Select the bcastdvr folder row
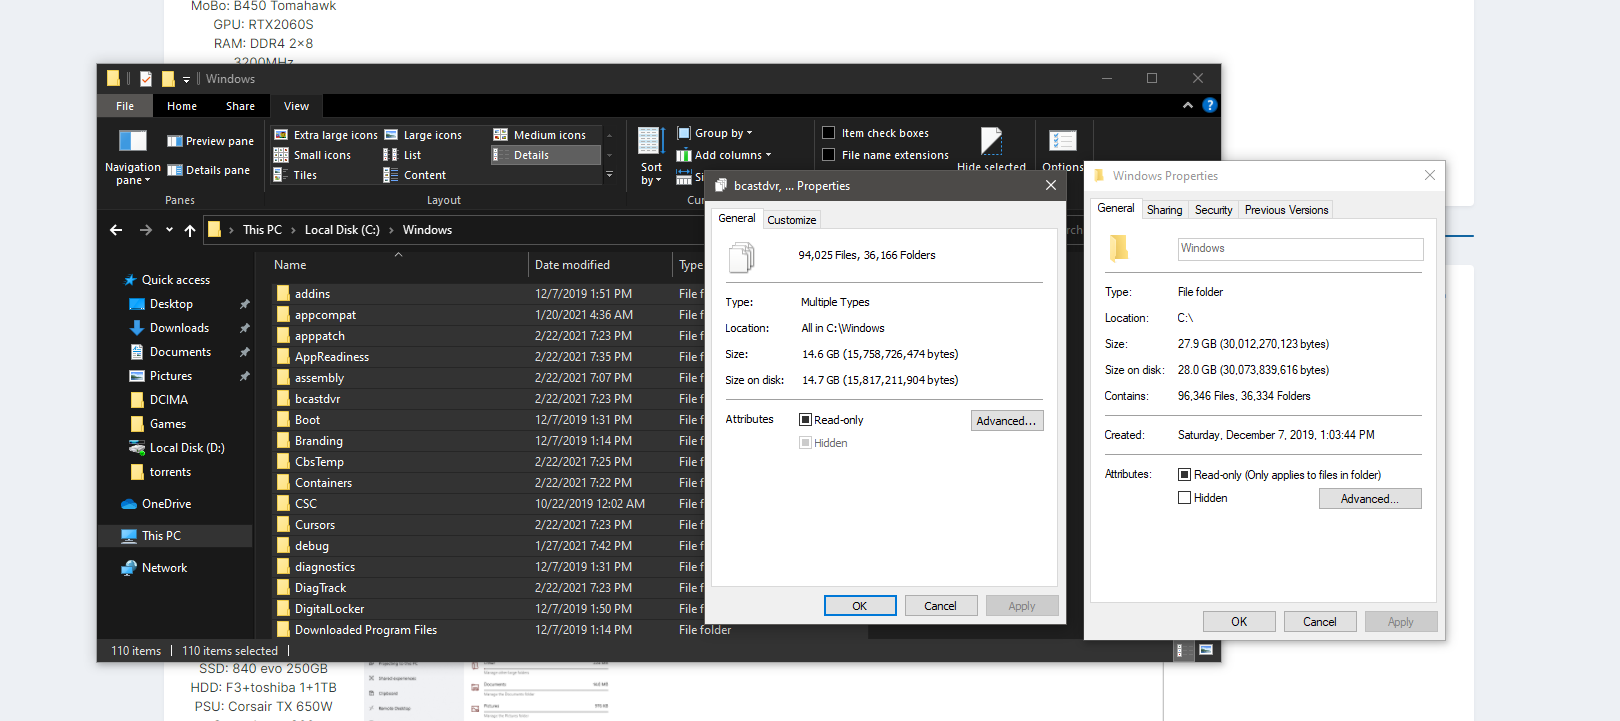 click(488, 399)
